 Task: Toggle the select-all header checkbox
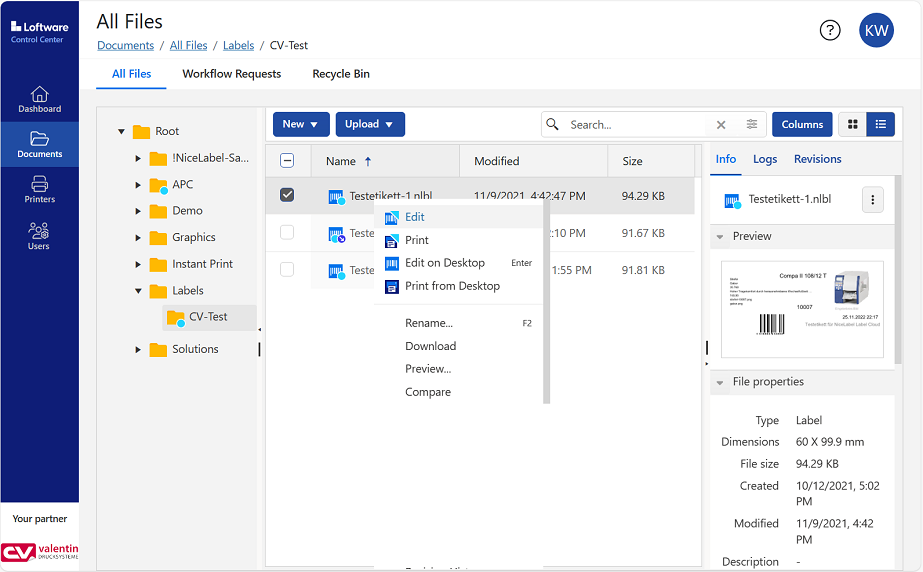(x=287, y=161)
